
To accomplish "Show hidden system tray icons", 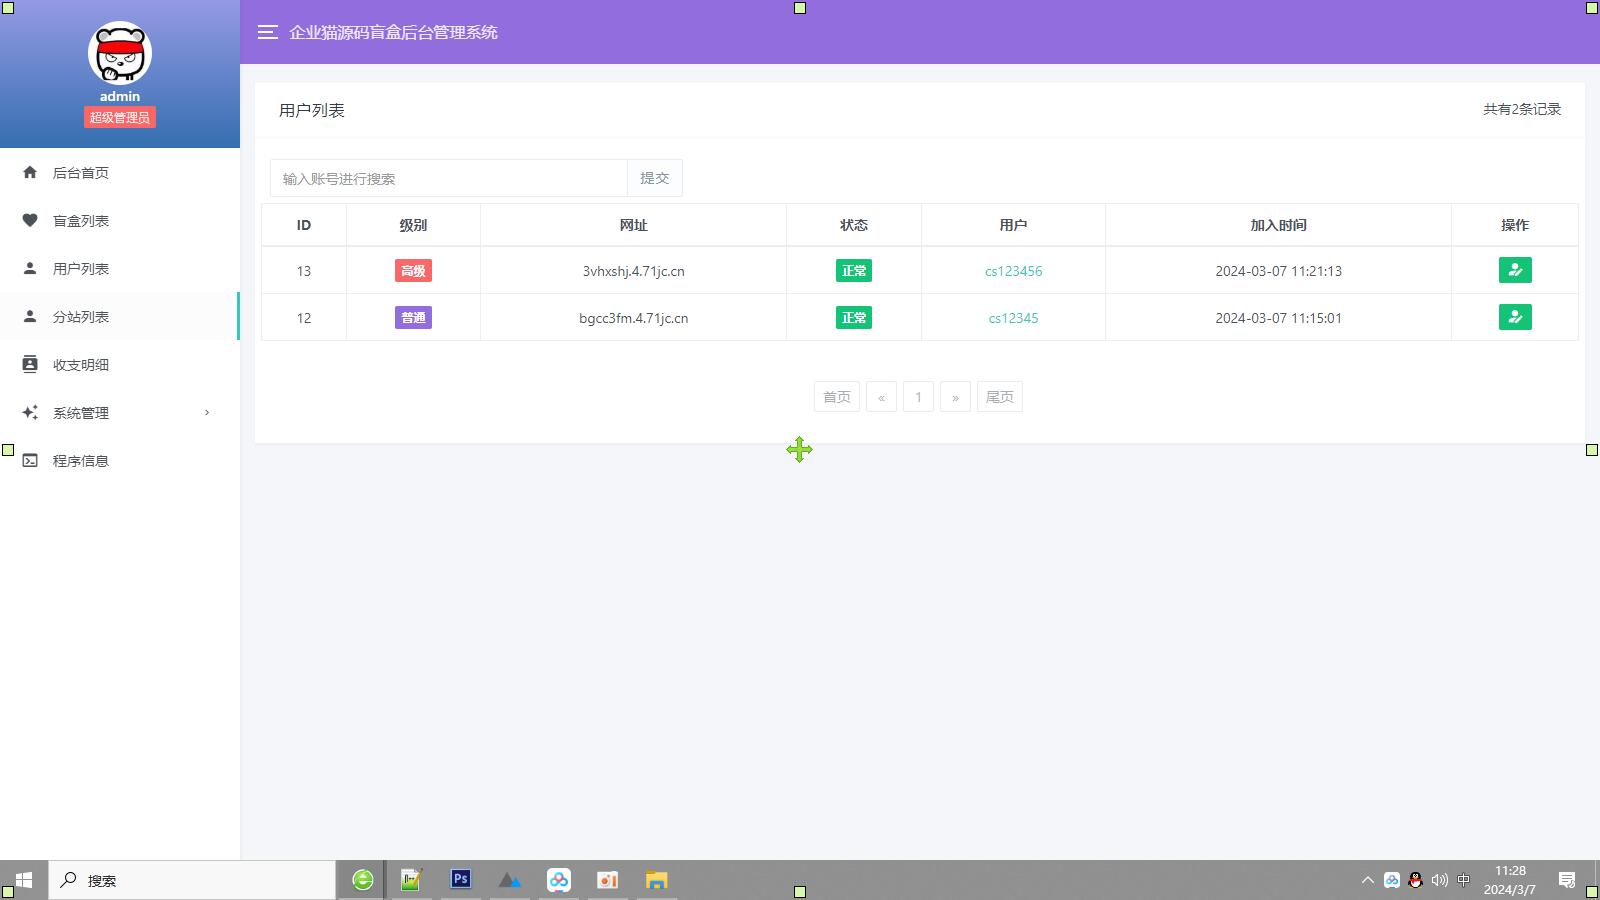I will pyautogui.click(x=1367, y=880).
